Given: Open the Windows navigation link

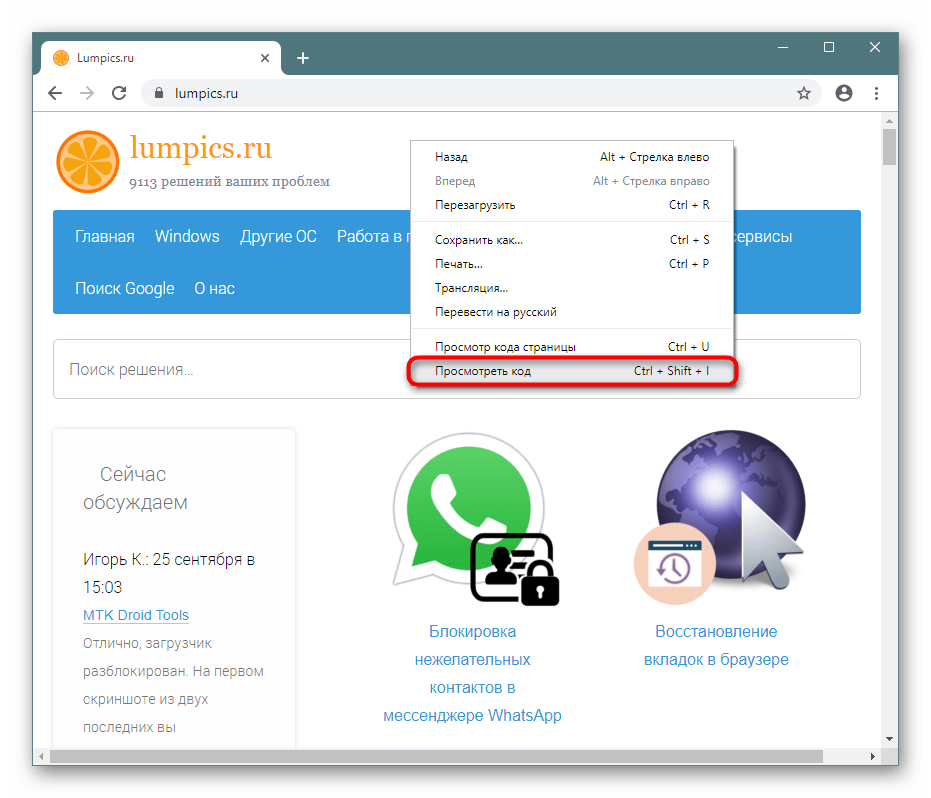Looking at the screenshot, I should point(187,237).
